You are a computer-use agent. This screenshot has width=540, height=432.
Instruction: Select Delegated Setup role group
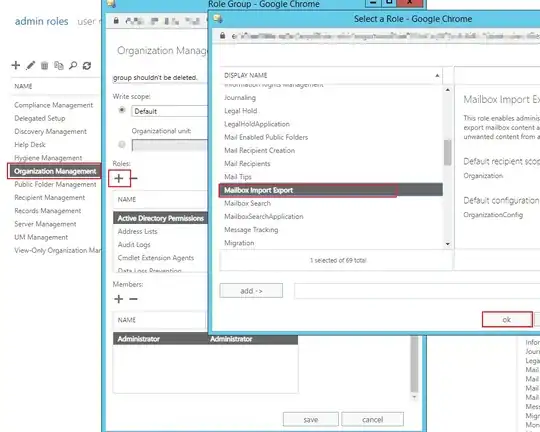click(40, 118)
